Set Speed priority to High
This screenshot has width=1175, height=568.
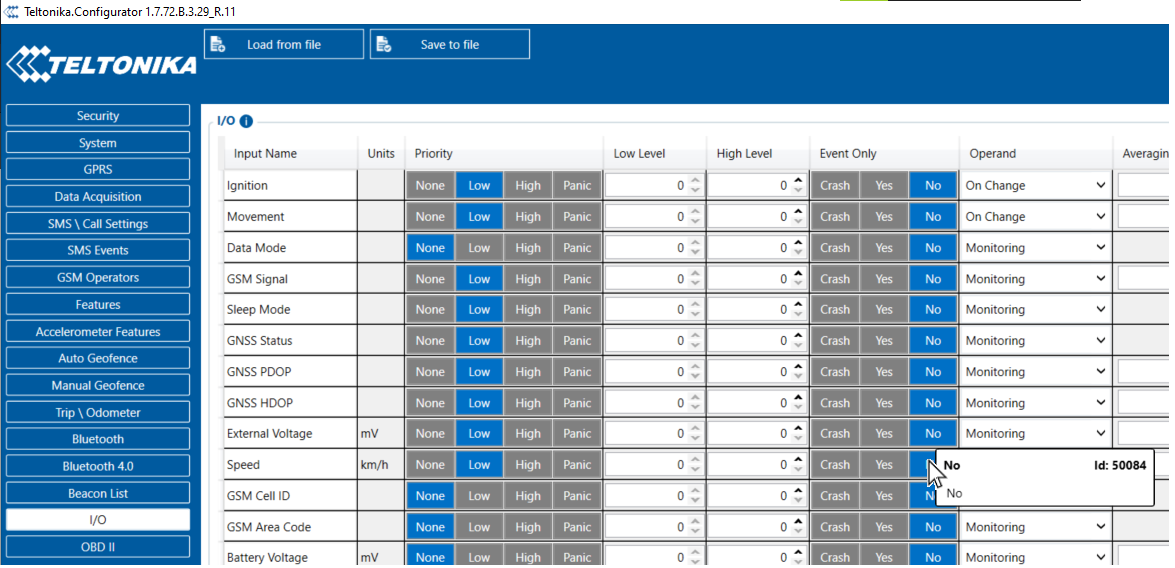[x=528, y=465]
